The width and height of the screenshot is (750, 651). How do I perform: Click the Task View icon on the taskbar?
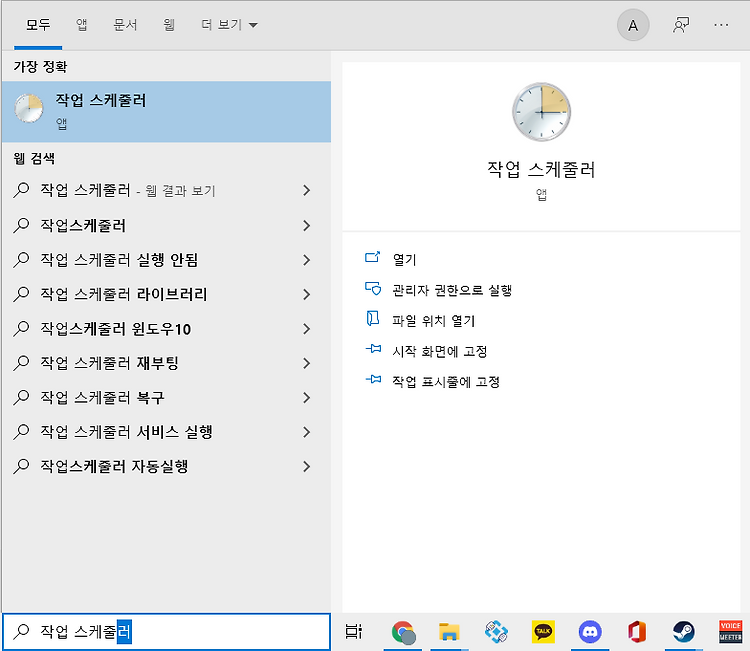click(353, 631)
